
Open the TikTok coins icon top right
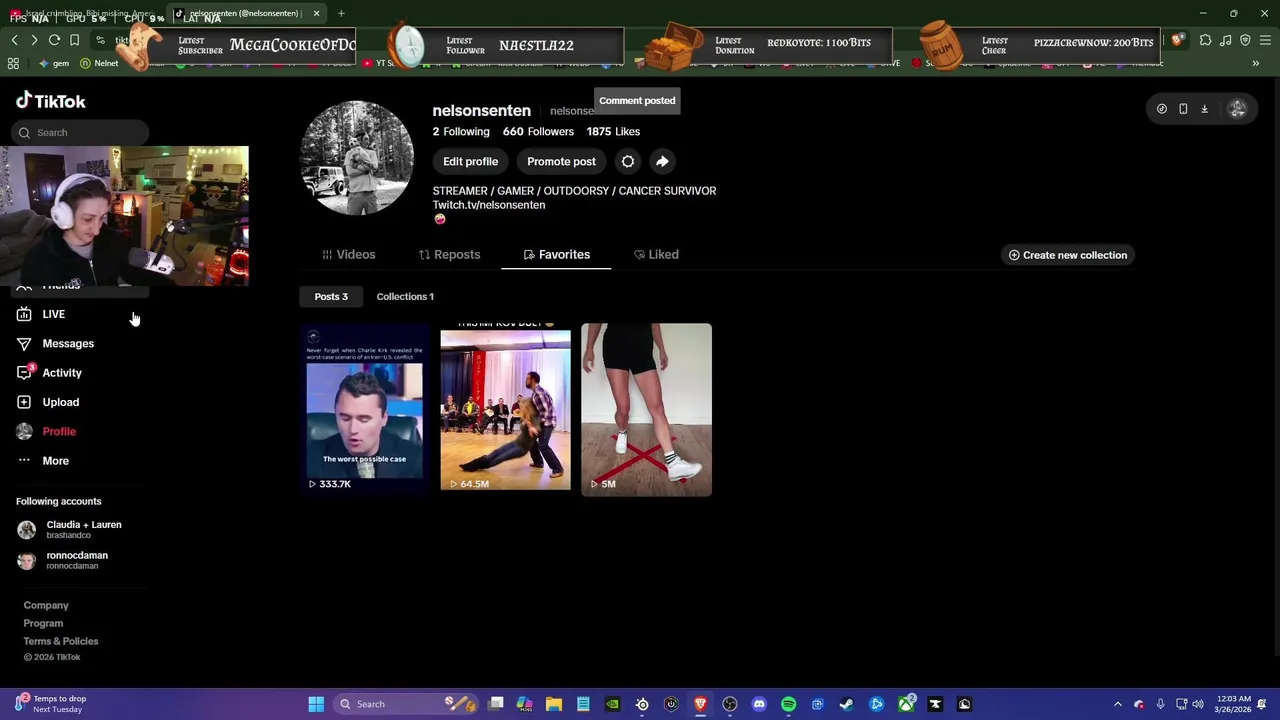tap(1161, 109)
